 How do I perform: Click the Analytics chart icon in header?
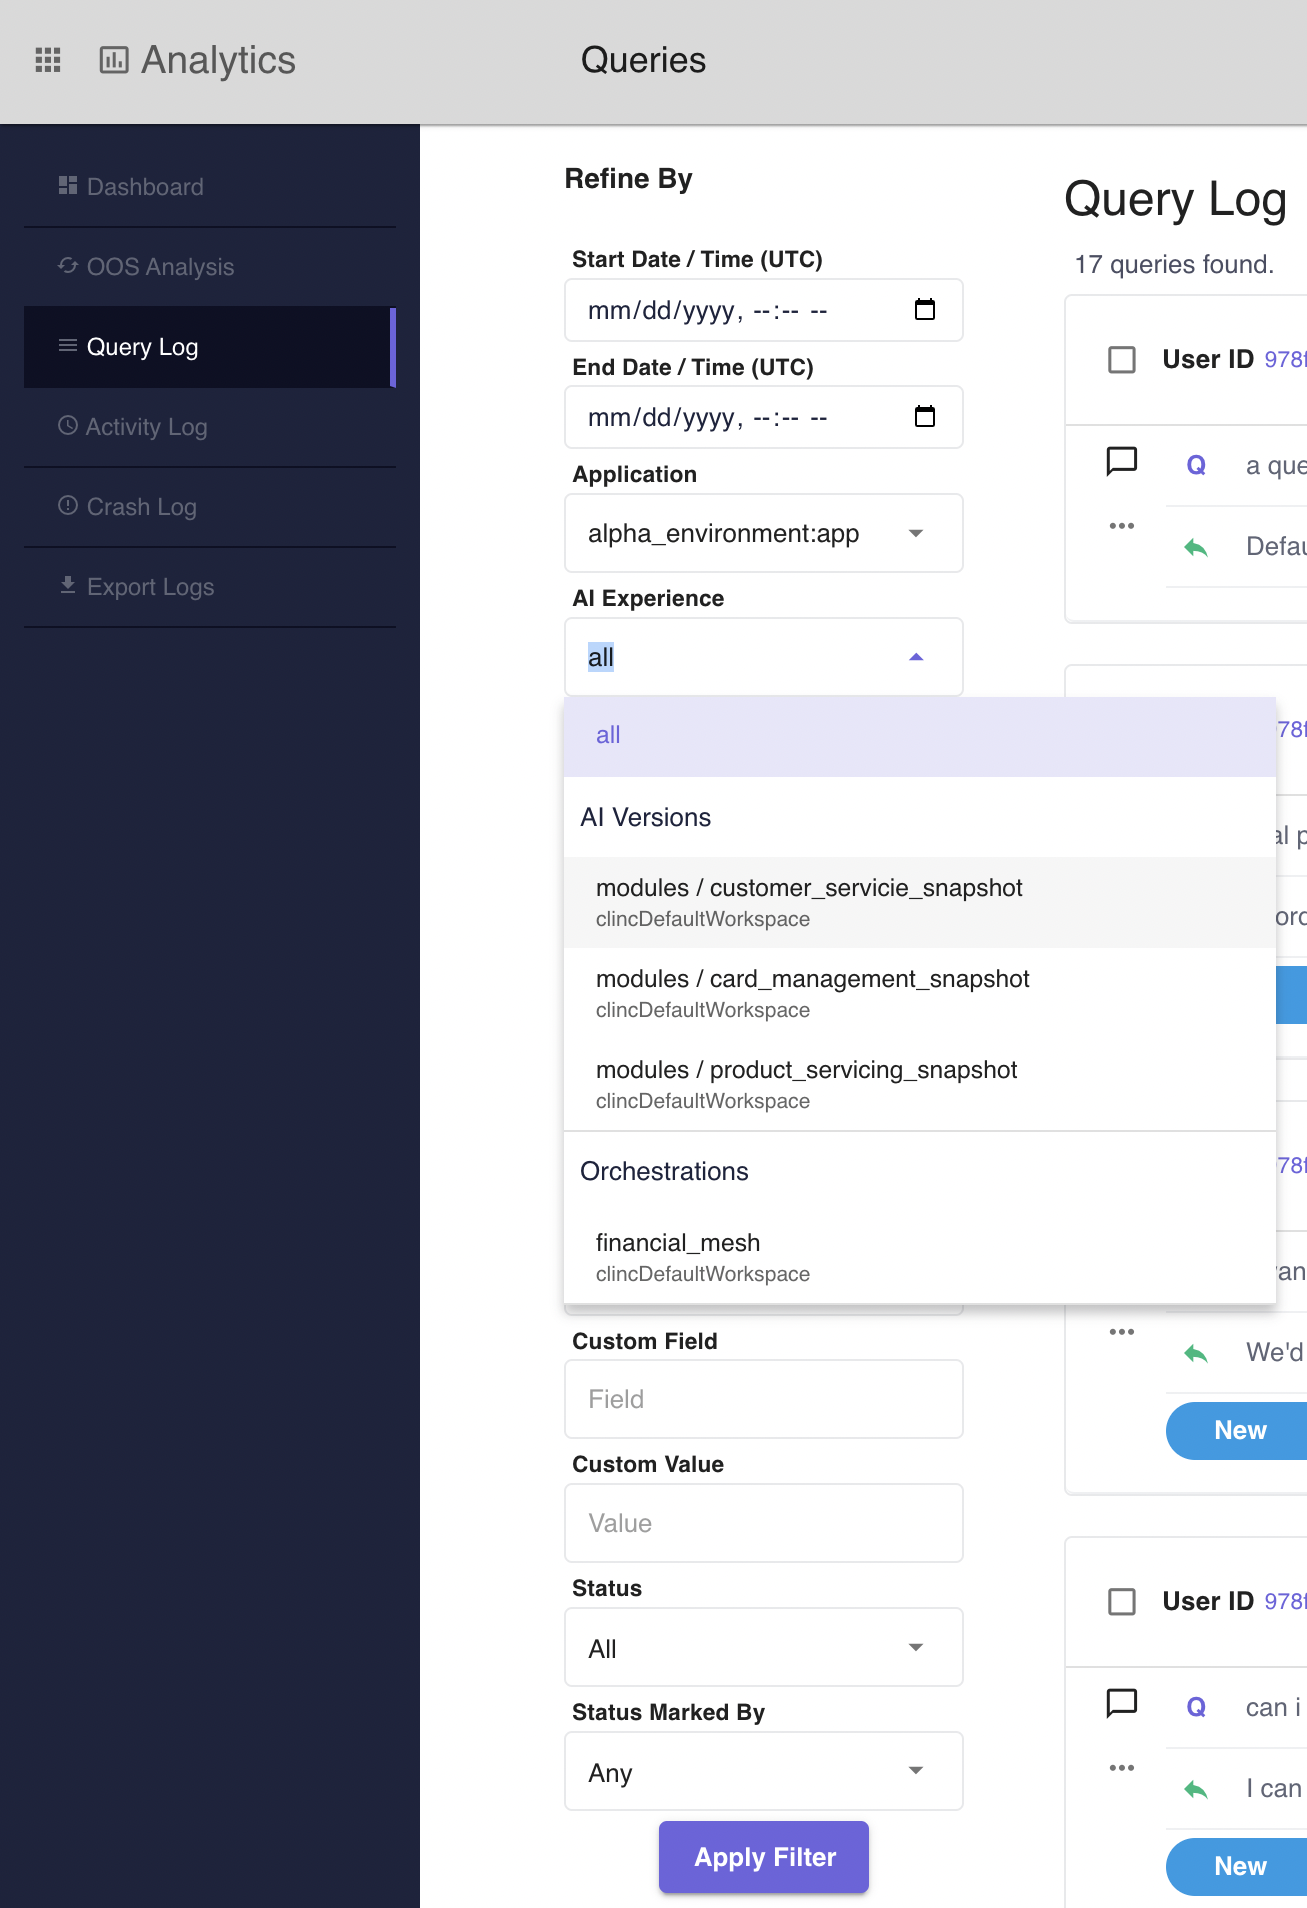click(x=114, y=60)
